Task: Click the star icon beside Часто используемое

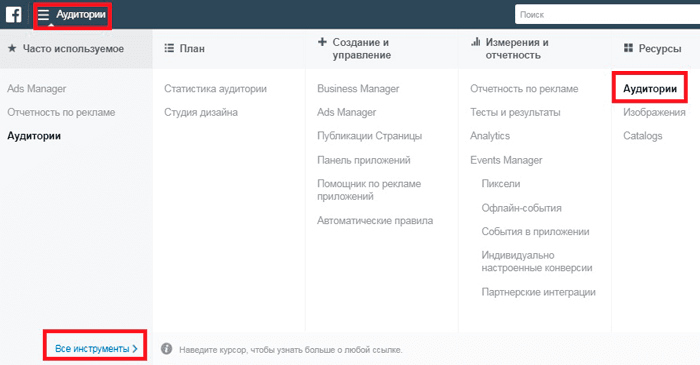Action: click(12, 48)
